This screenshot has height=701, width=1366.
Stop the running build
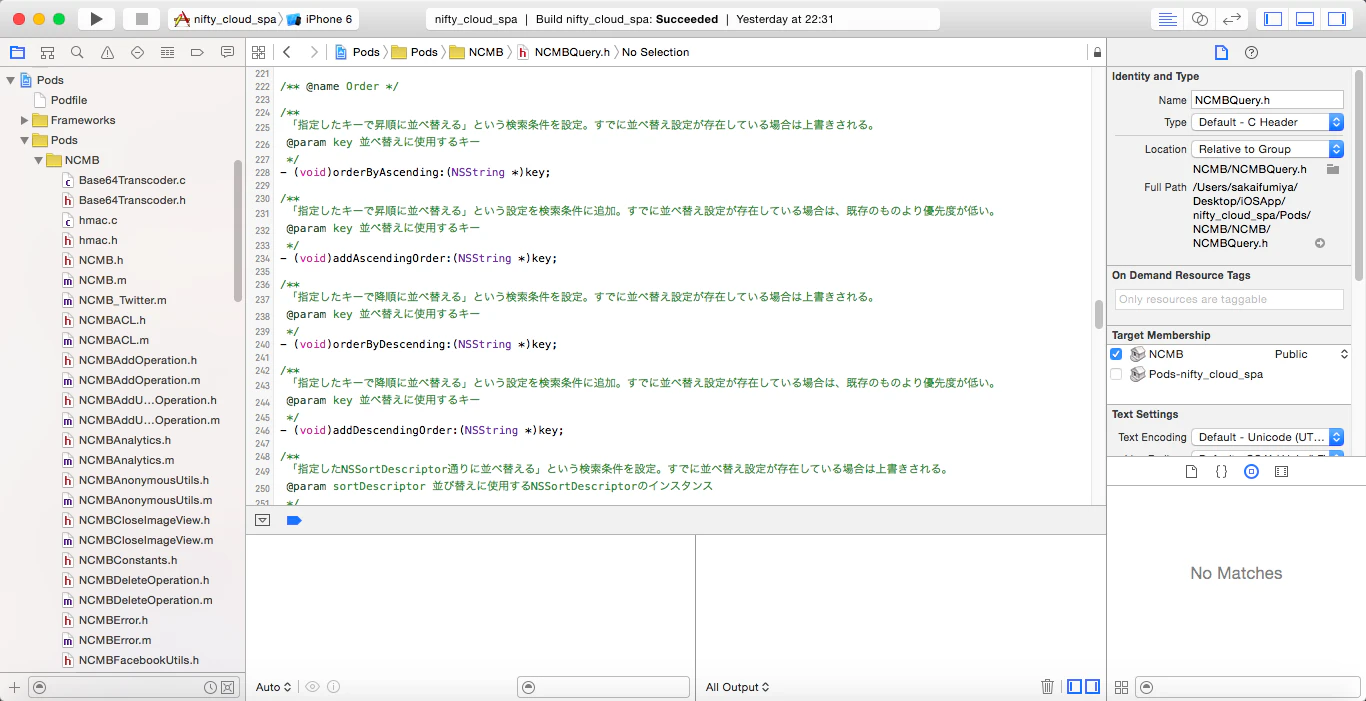(x=141, y=19)
